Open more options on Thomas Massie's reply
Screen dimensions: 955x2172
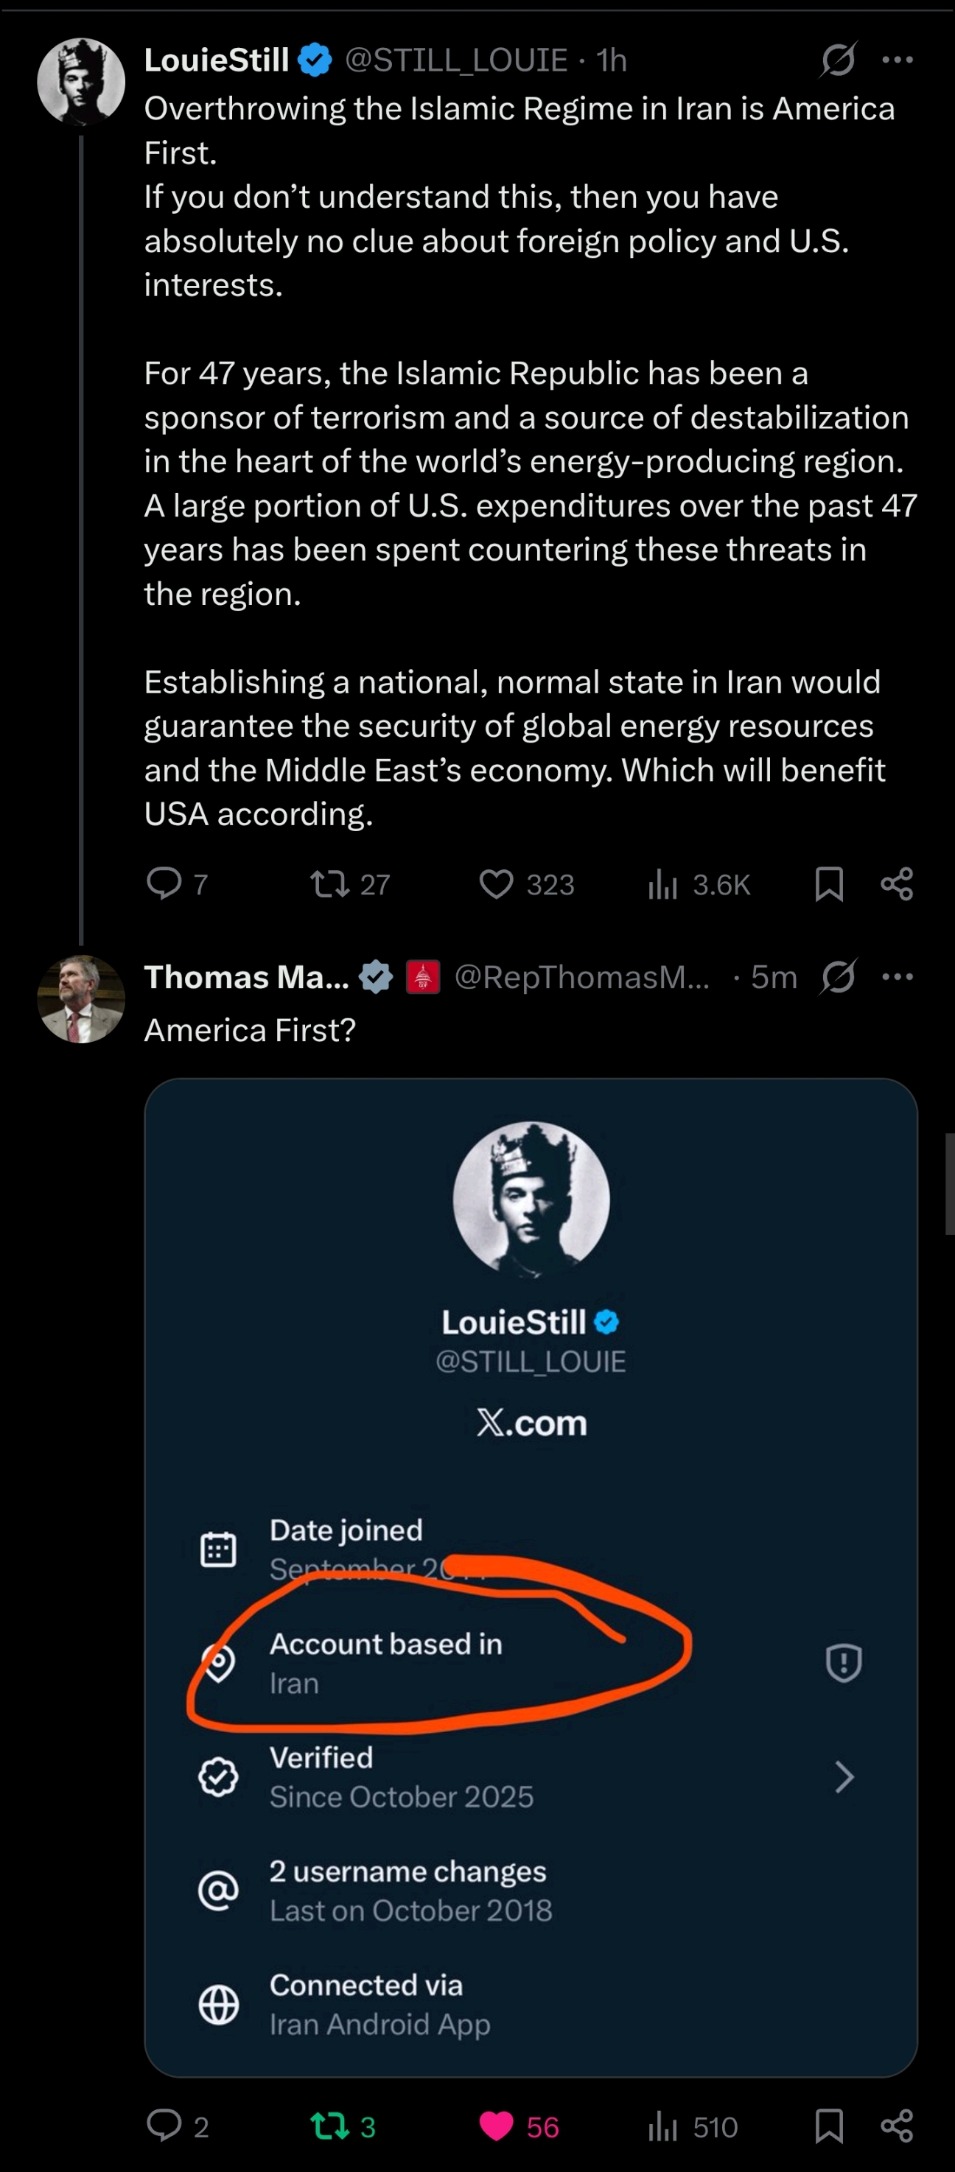(x=898, y=976)
